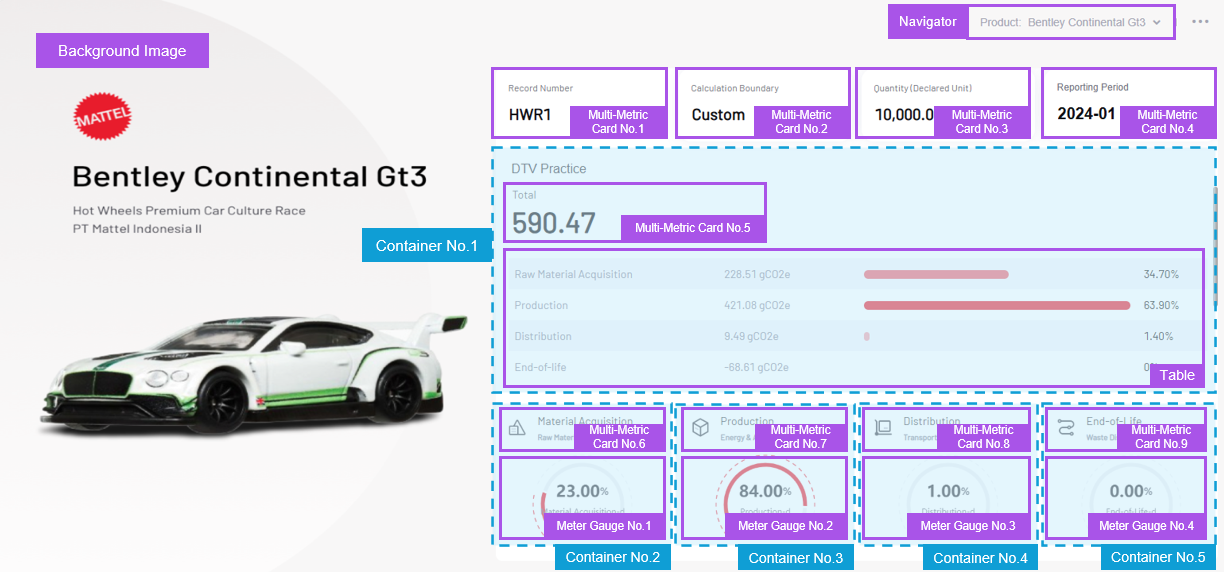Open the three-dot more options menu
1224x576 pixels.
[1200, 22]
